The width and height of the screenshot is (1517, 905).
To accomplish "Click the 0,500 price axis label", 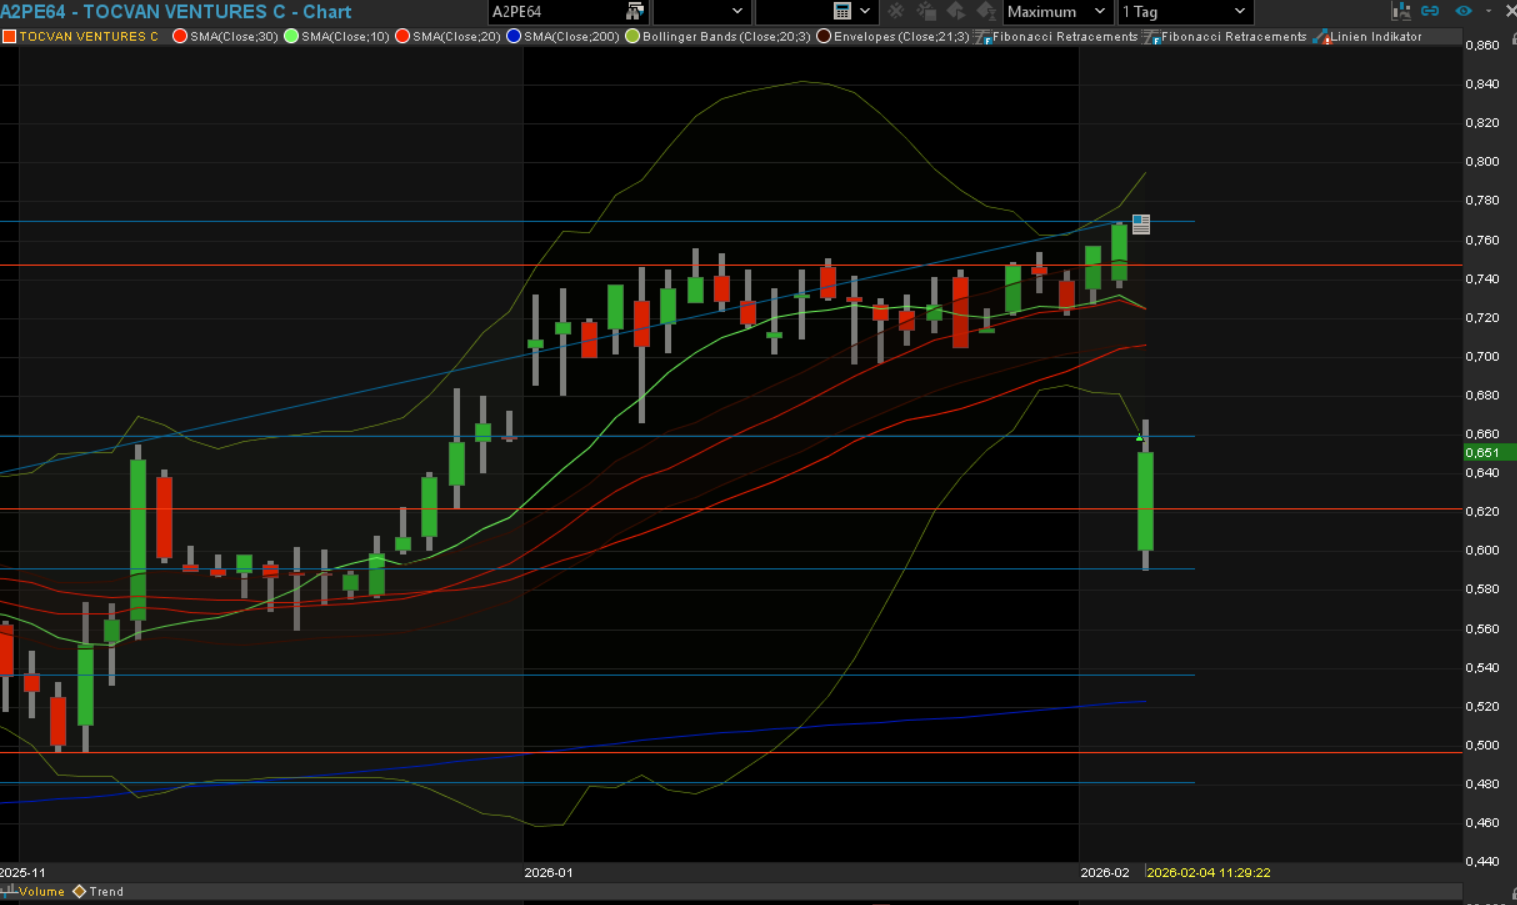I will click(1482, 746).
